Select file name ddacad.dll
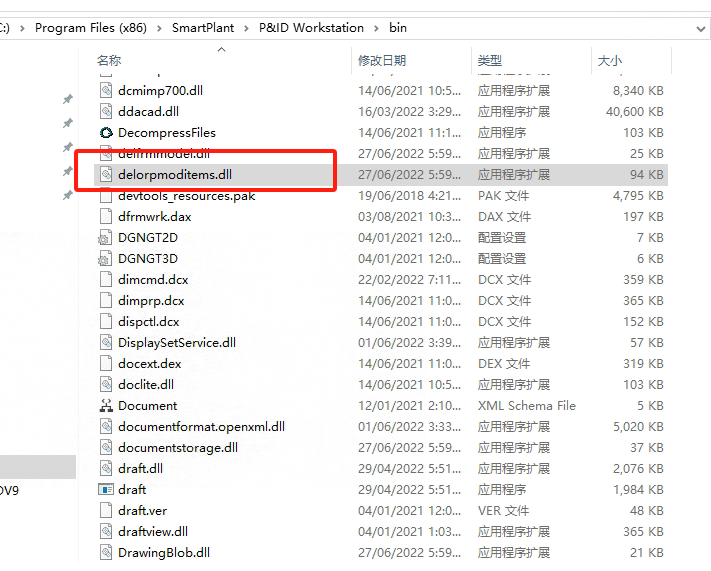The height and width of the screenshot is (571, 711). coord(148,111)
